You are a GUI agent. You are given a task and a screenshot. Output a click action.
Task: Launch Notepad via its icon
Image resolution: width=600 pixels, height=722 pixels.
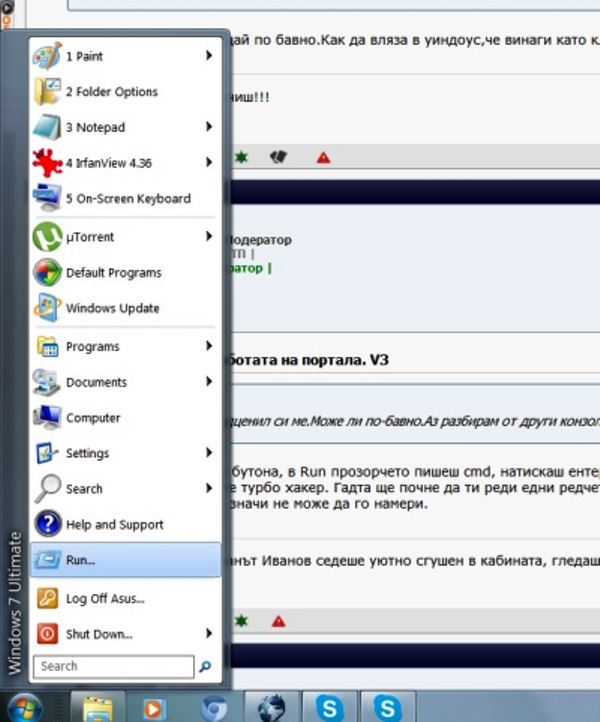(47, 127)
